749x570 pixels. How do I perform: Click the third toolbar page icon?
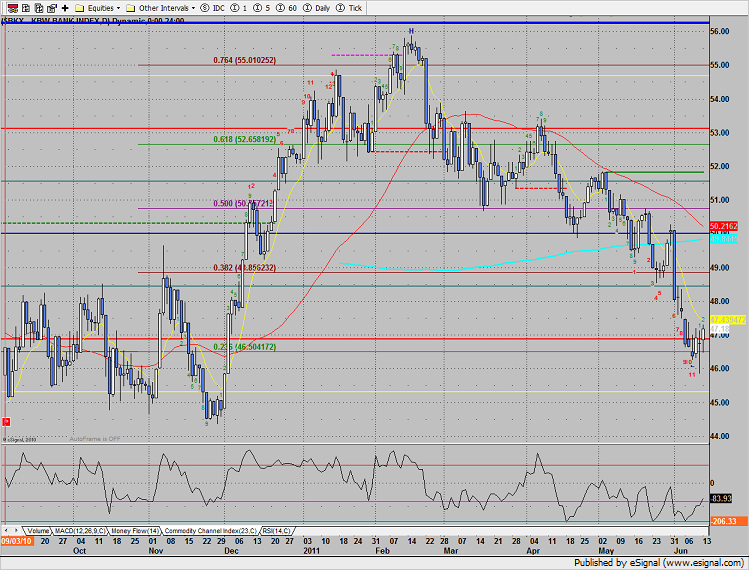[x=39, y=8]
